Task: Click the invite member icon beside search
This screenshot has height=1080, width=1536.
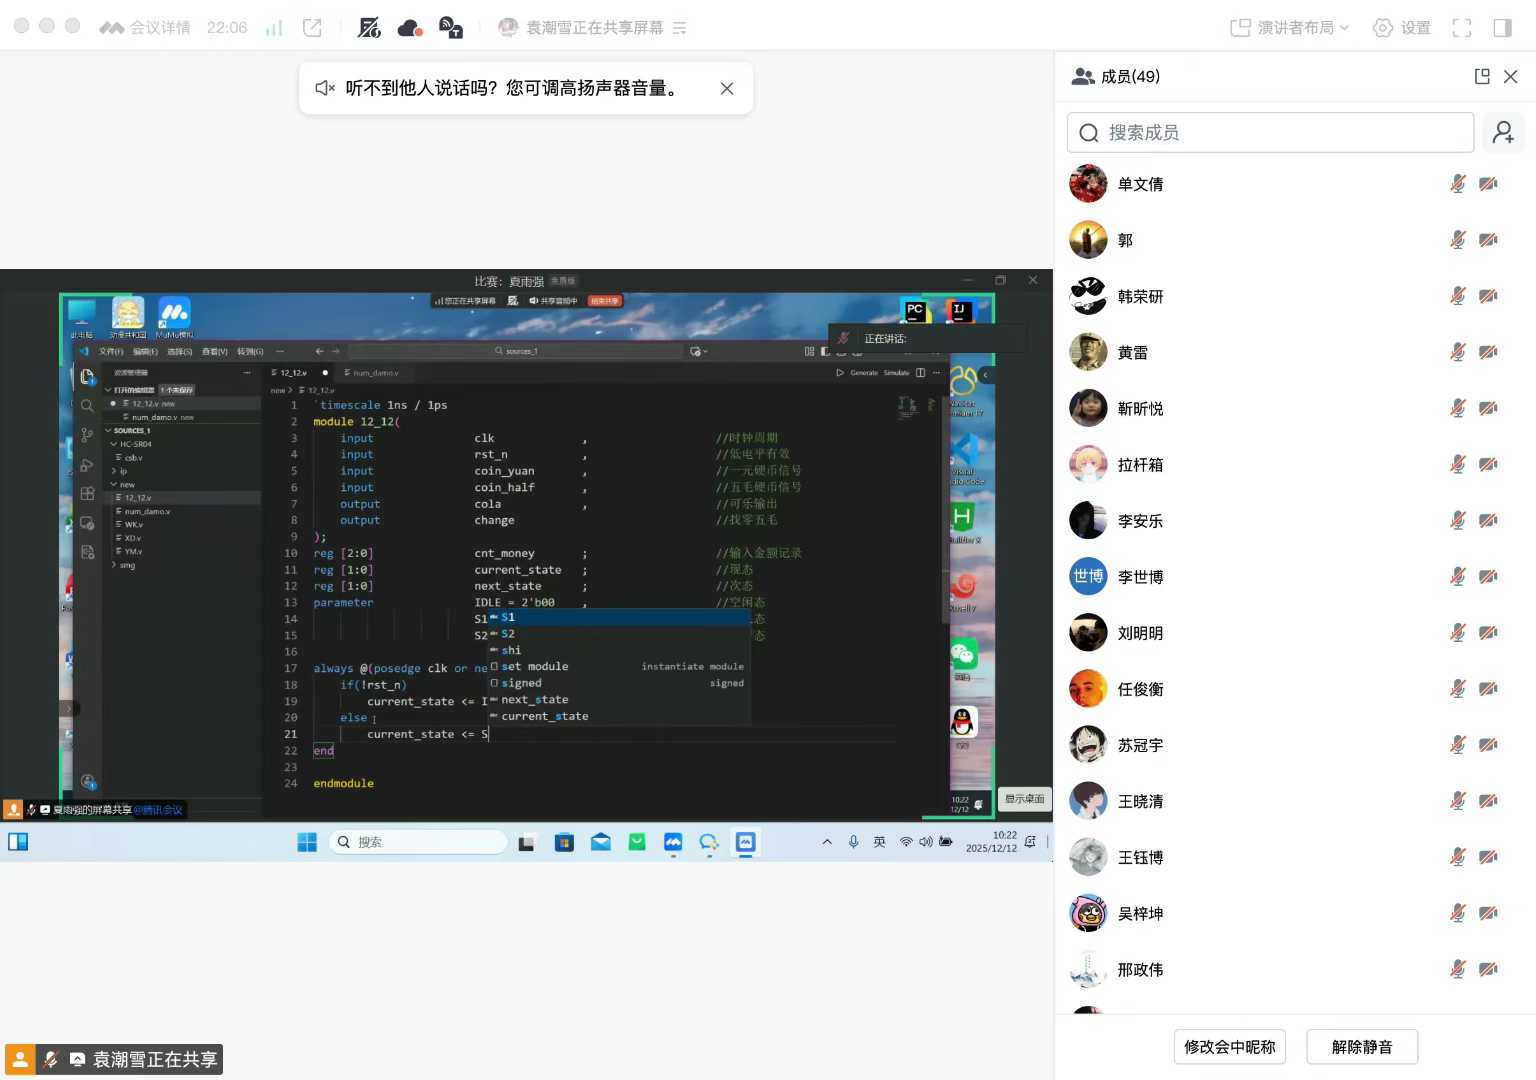Action: coord(1503,132)
